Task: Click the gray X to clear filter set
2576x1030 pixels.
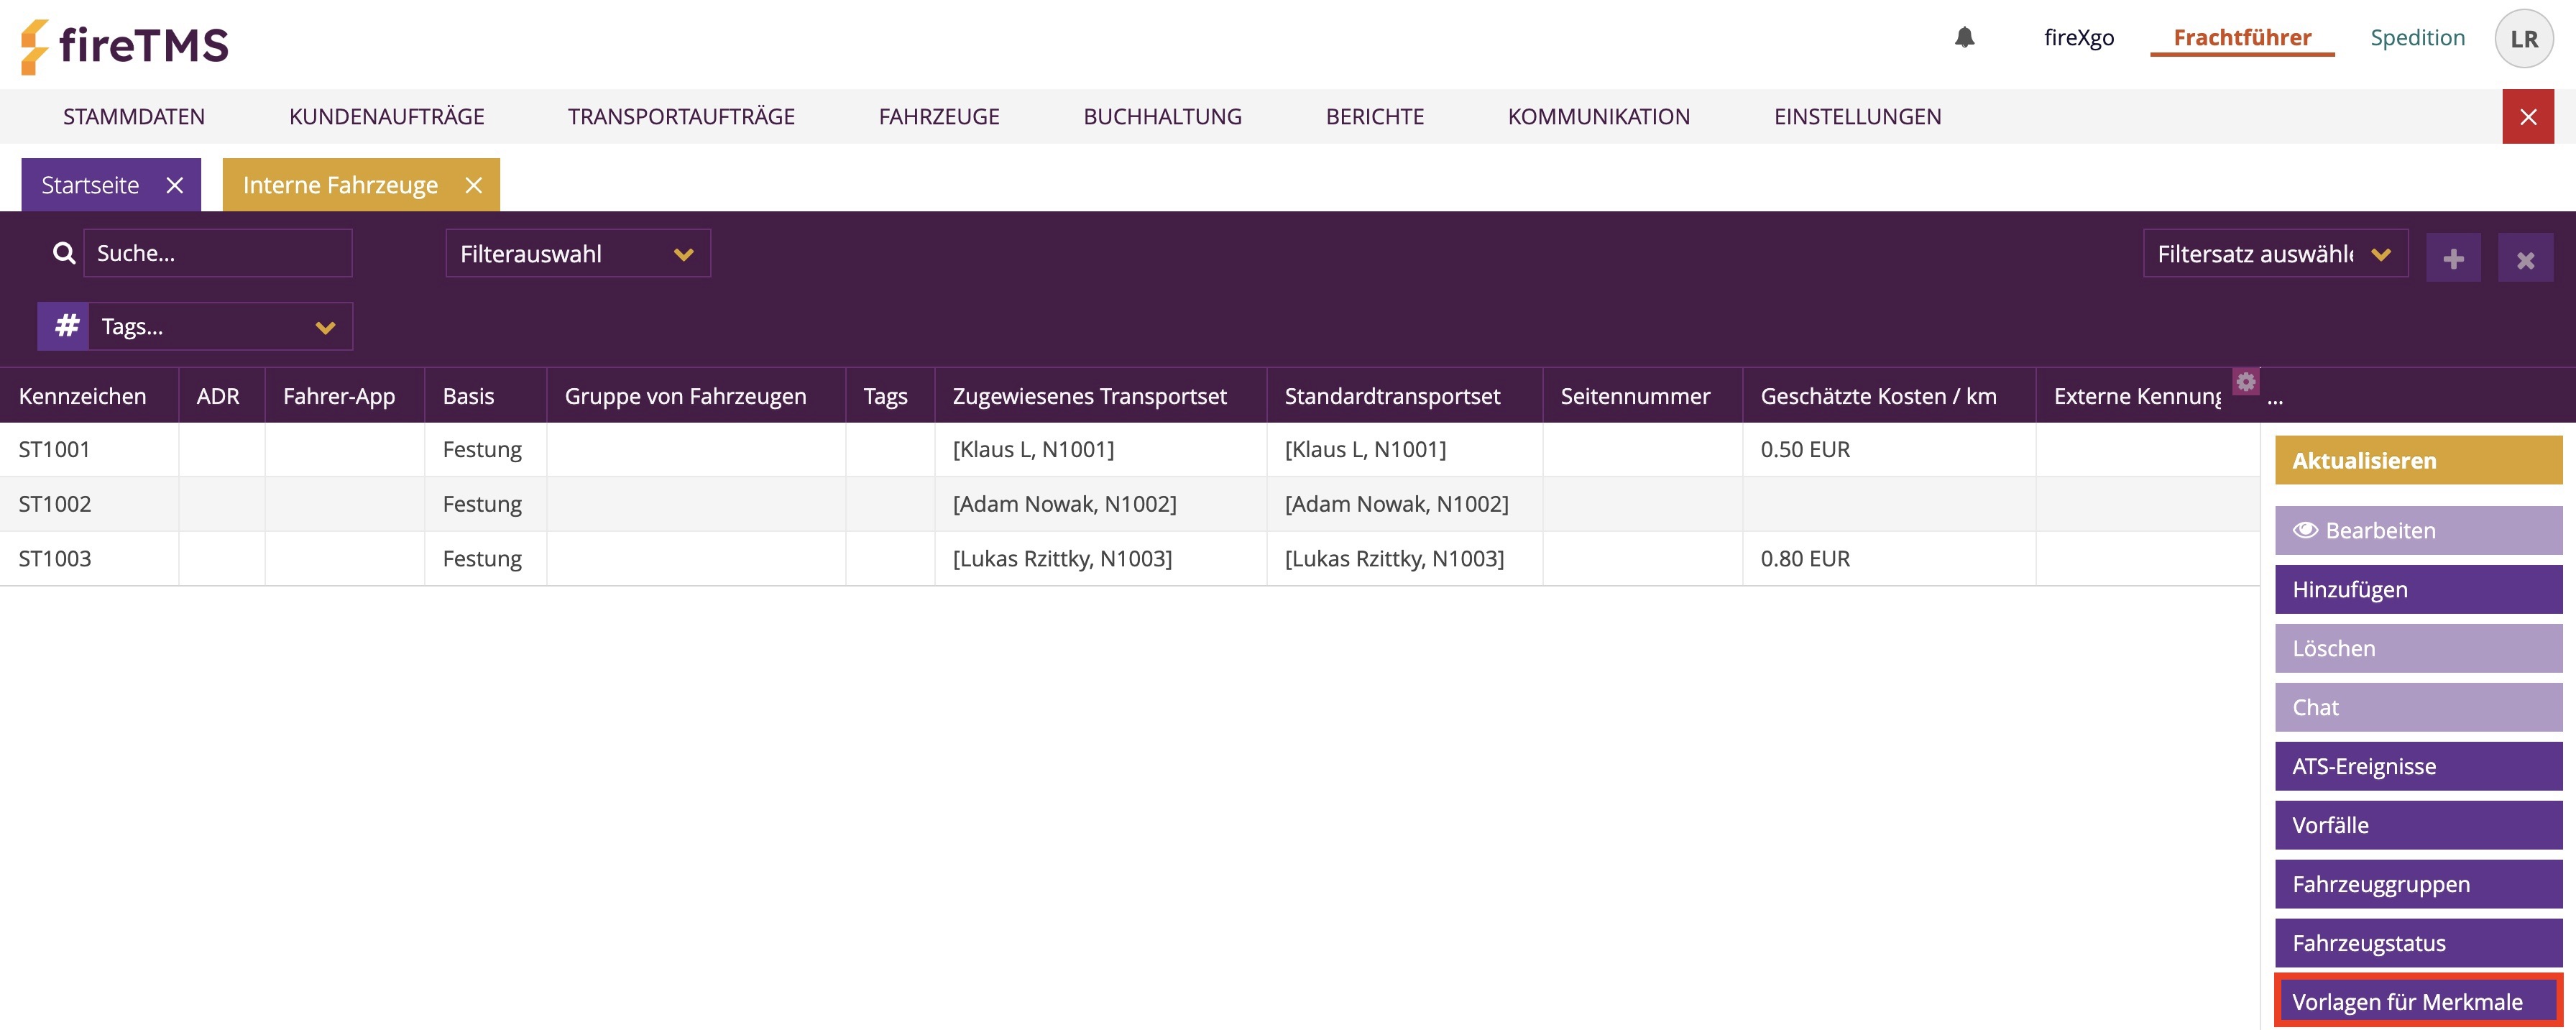Action: point(2525,259)
